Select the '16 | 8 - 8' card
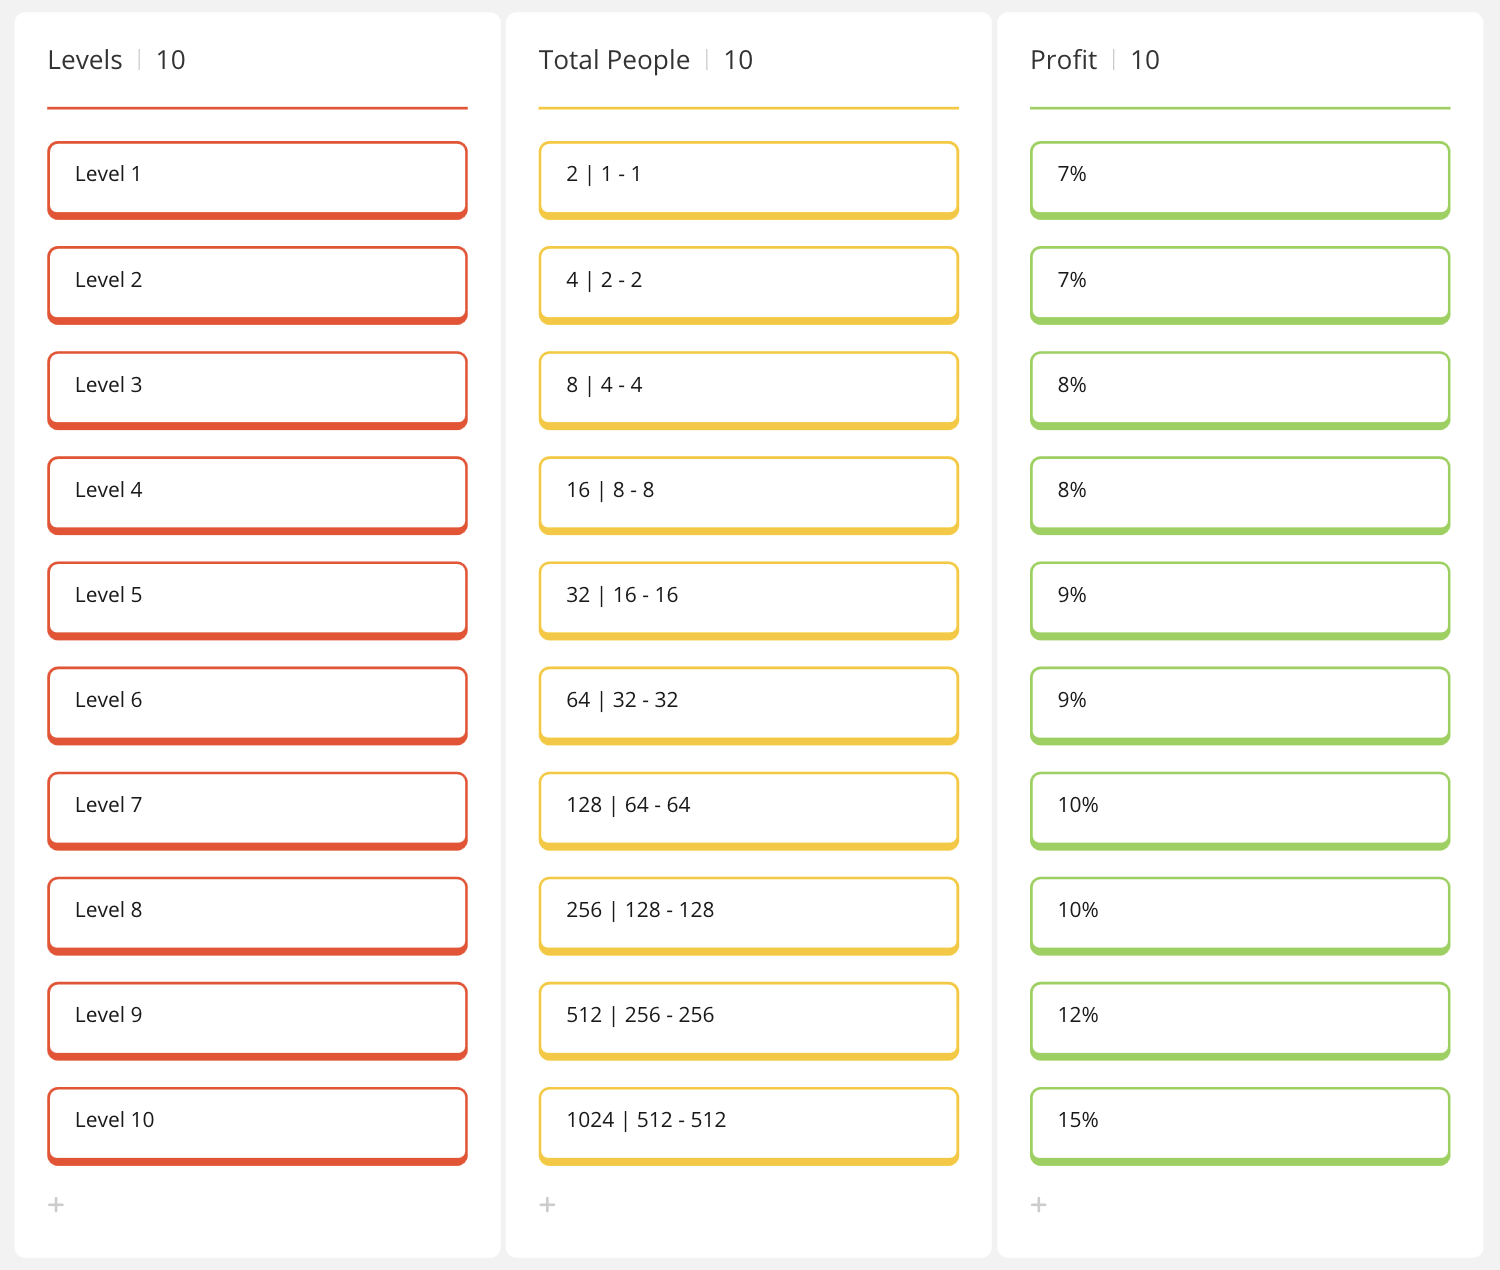 click(x=749, y=495)
